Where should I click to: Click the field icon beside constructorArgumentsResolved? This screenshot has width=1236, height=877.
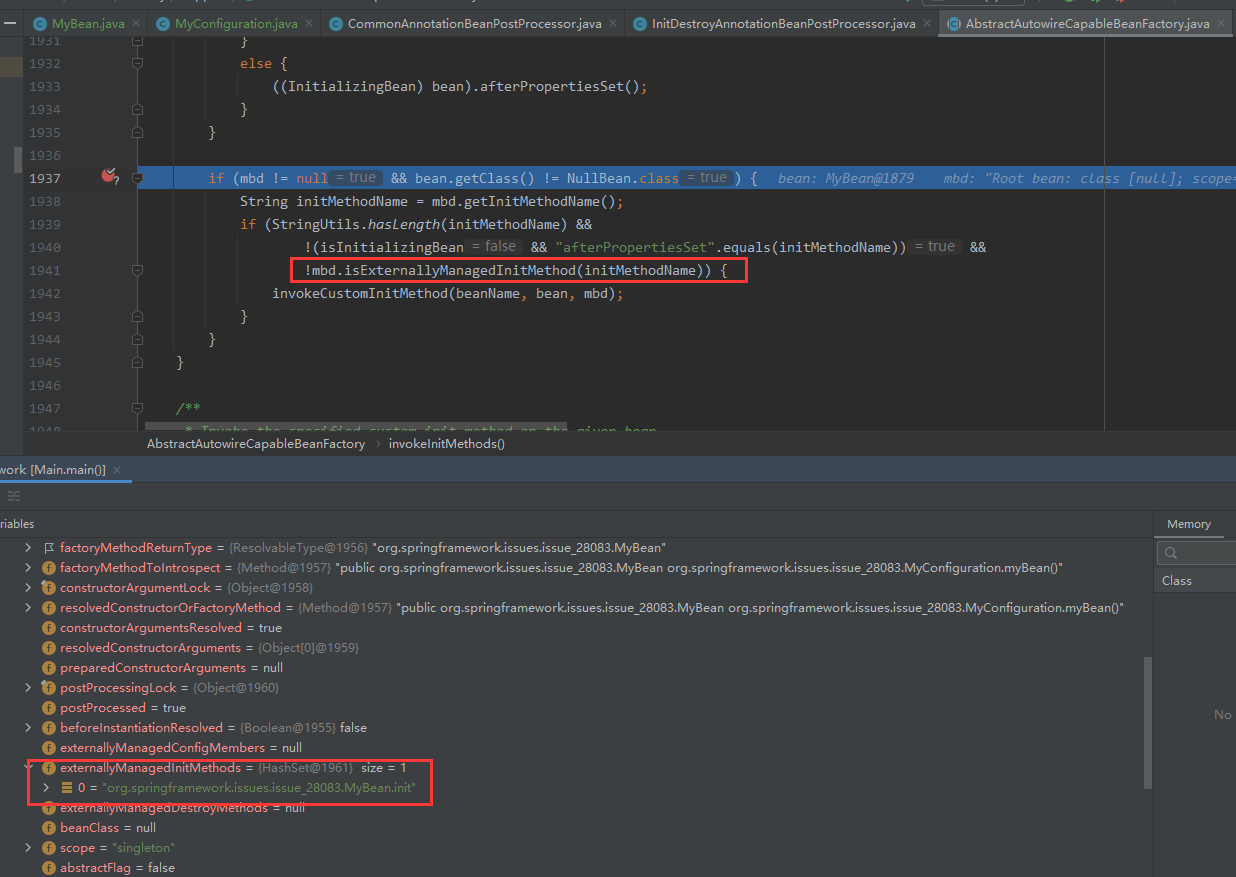48,628
